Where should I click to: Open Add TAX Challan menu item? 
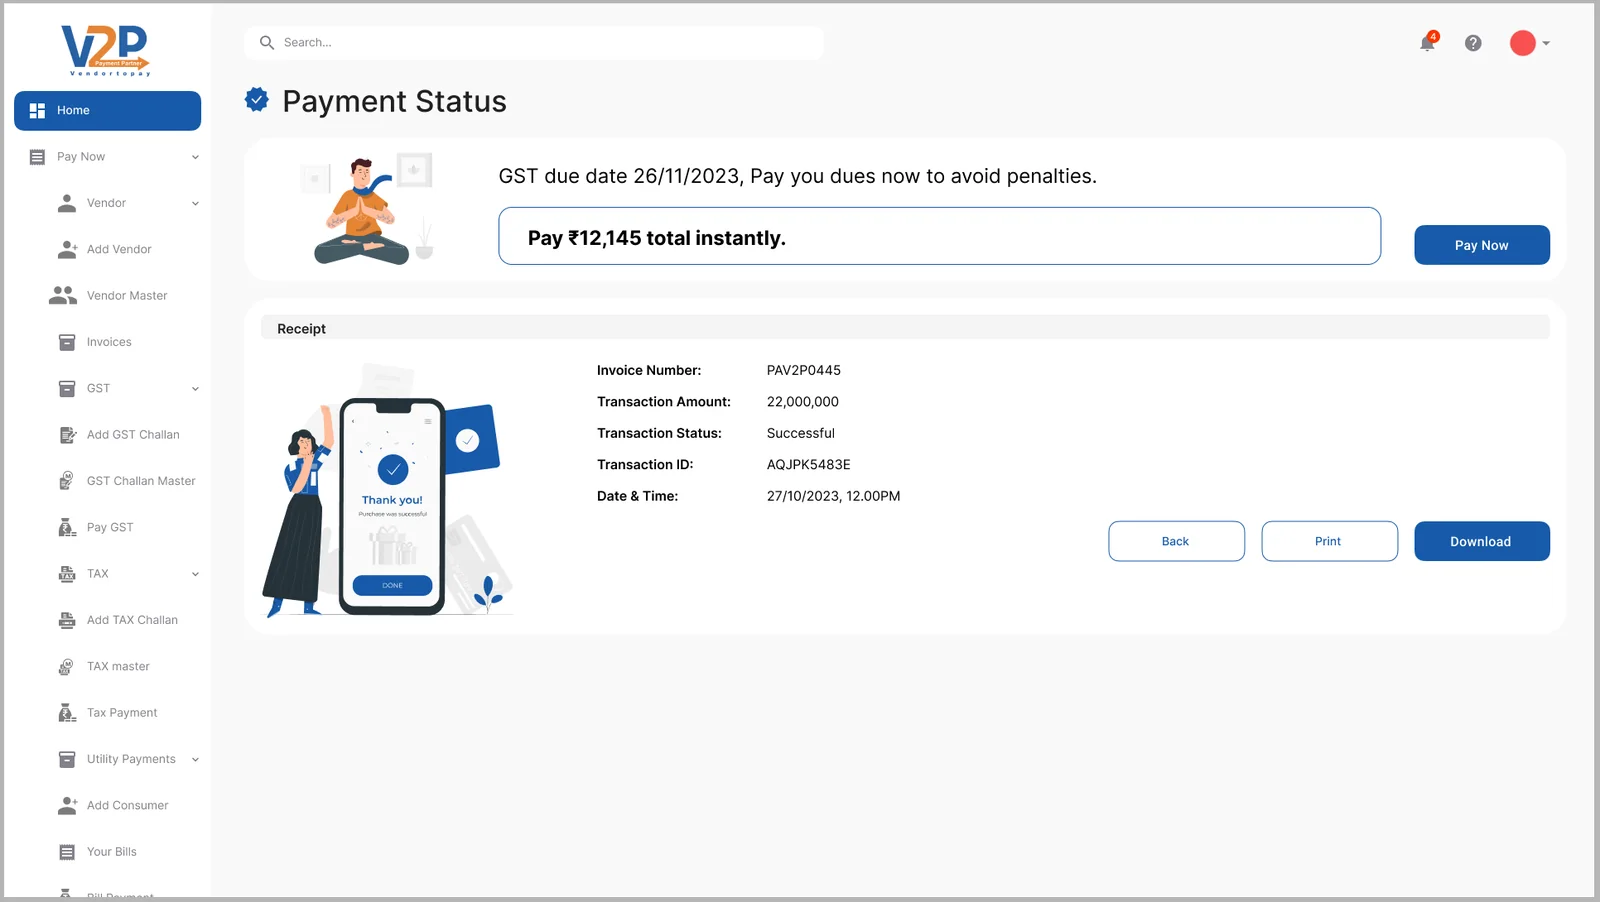coord(132,620)
